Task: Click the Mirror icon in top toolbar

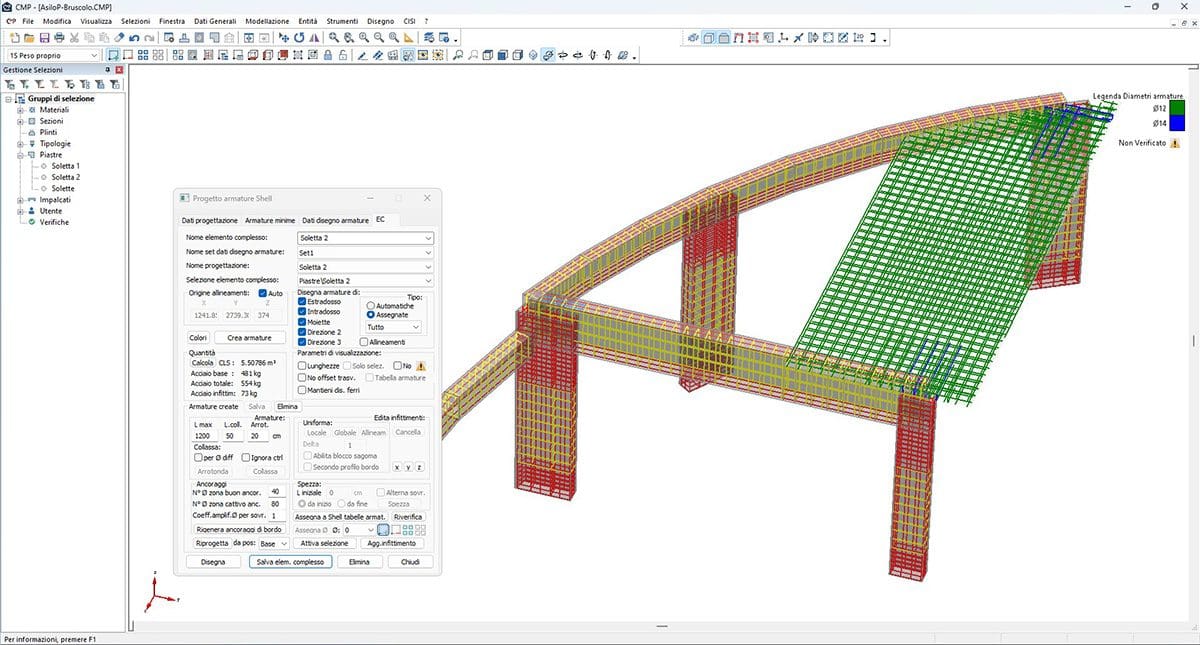Action: pos(314,37)
